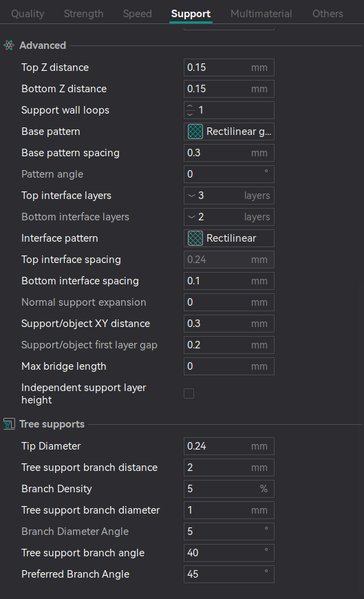Click the 'Normal support expansion' label
364x599 pixels.
[x=84, y=302]
